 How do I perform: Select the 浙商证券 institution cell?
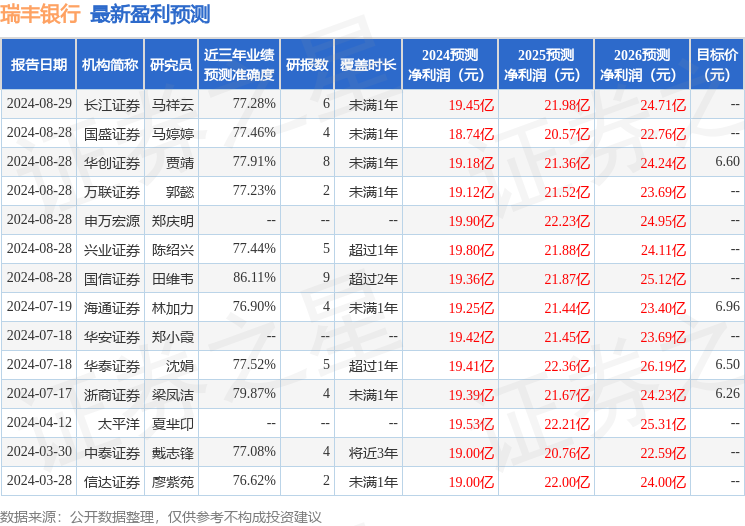[112, 395]
